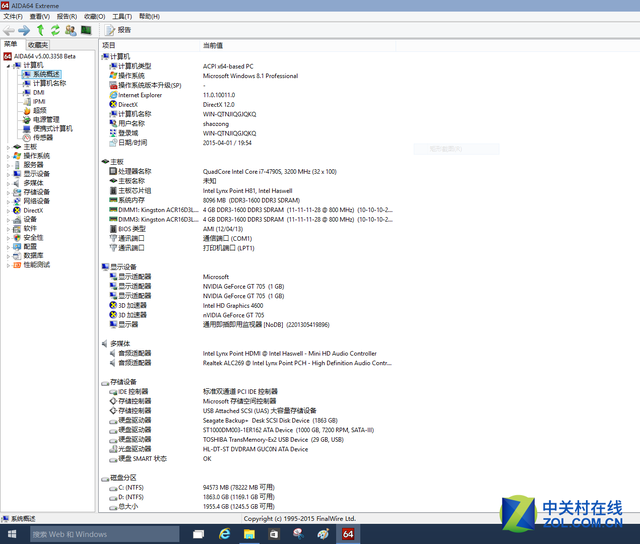
Task: Click the 处理器名称 CPU row icon
Action: pos(113,171)
